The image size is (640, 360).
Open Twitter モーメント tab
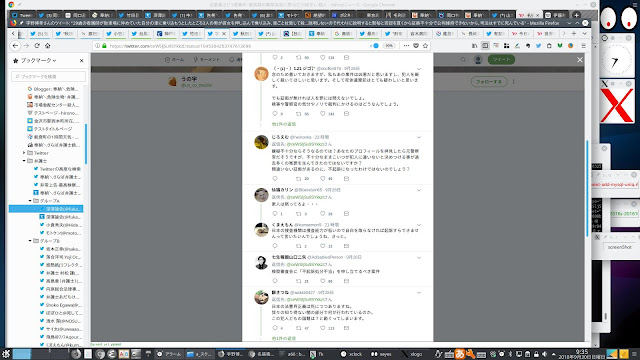207,60
